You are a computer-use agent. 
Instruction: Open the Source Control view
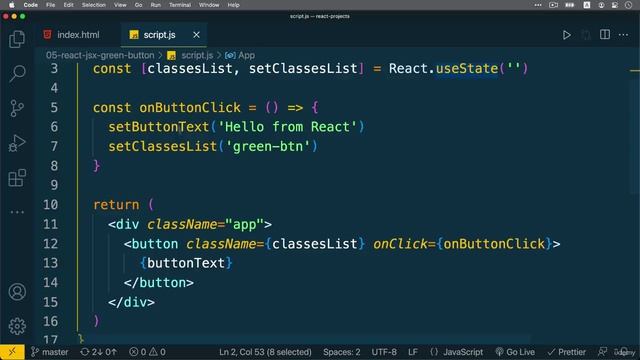tap(17, 109)
